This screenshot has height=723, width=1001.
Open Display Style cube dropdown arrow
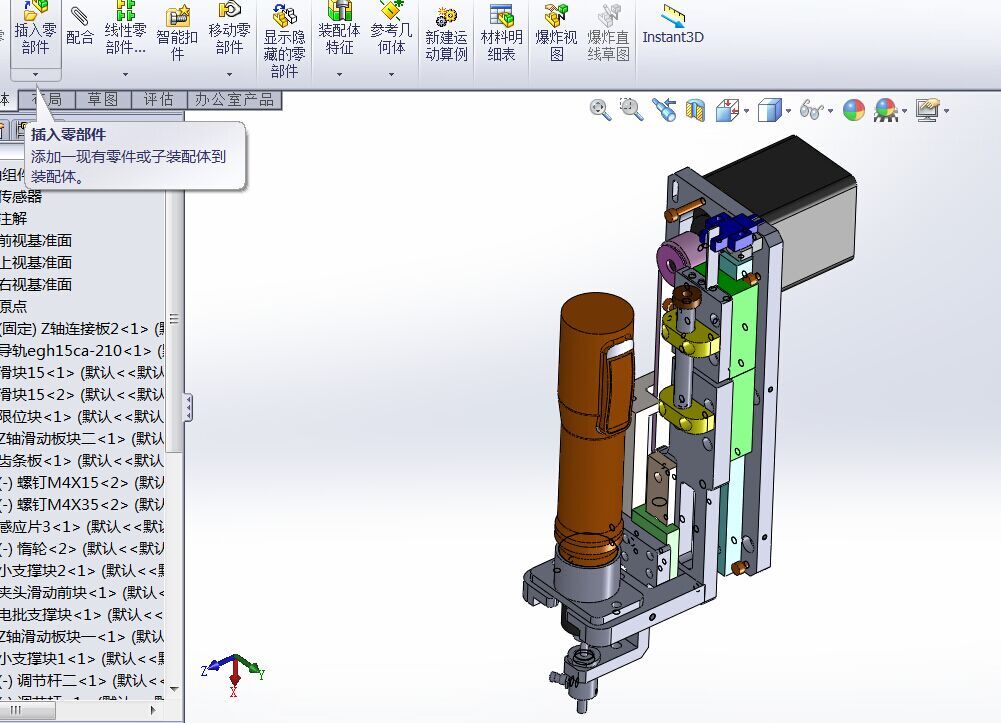788,111
